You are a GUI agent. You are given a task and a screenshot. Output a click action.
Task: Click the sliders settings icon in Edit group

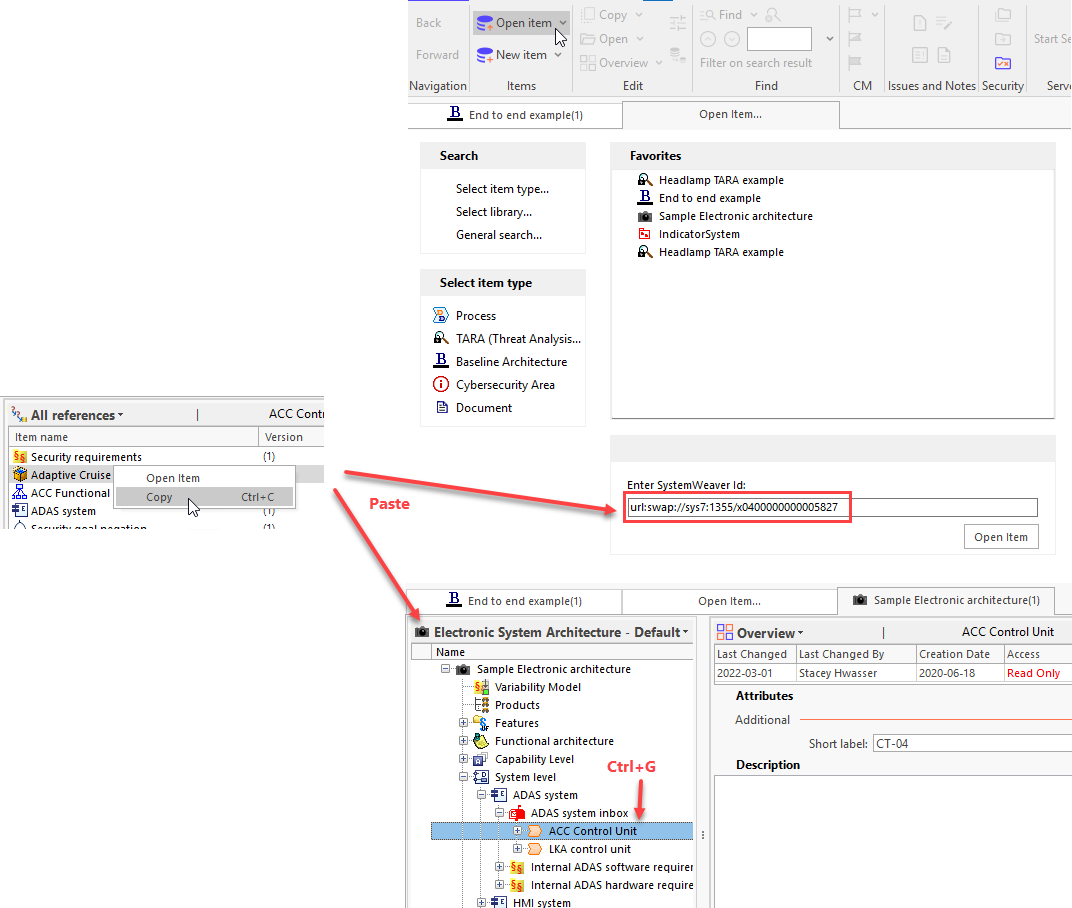click(678, 23)
